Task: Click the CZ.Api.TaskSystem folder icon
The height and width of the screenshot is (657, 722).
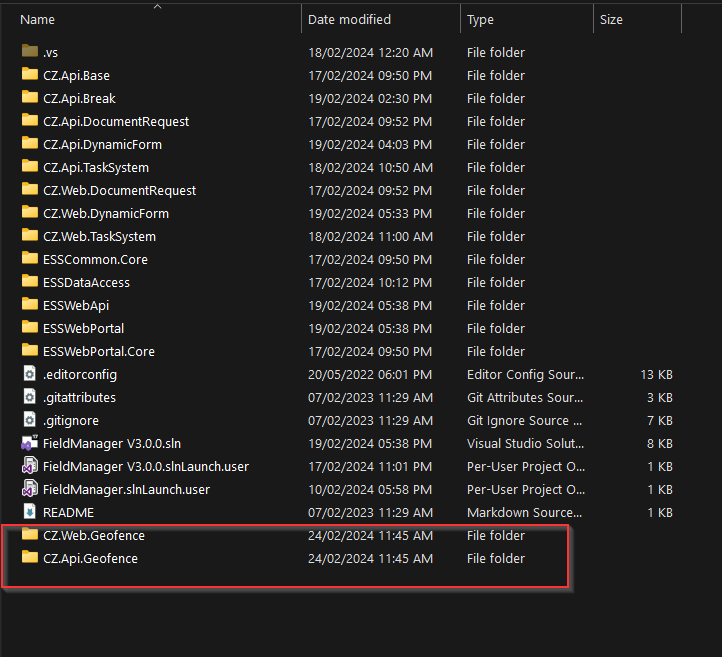Action: tap(30, 166)
